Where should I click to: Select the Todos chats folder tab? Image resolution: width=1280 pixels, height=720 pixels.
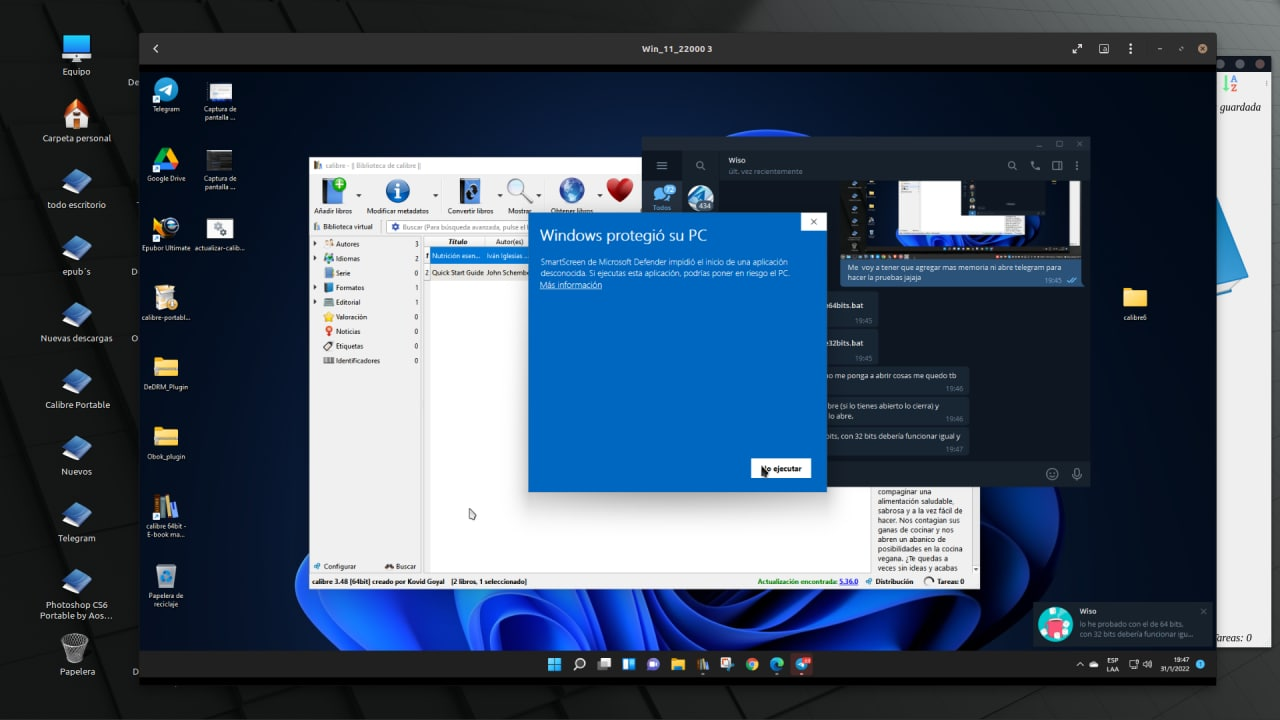(x=661, y=197)
